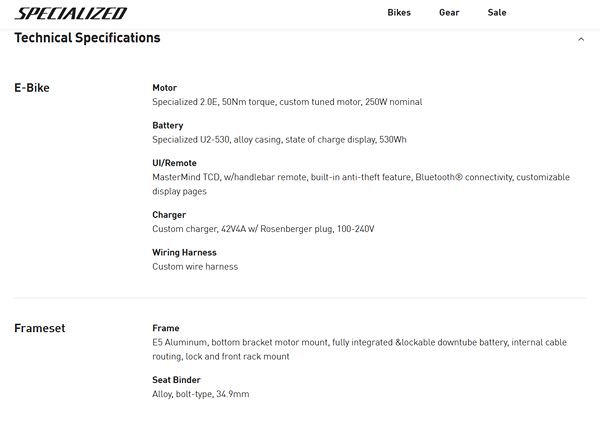This screenshot has height=423, width=600.
Task: Click the E-Bike section heading
Action: (32, 88)
